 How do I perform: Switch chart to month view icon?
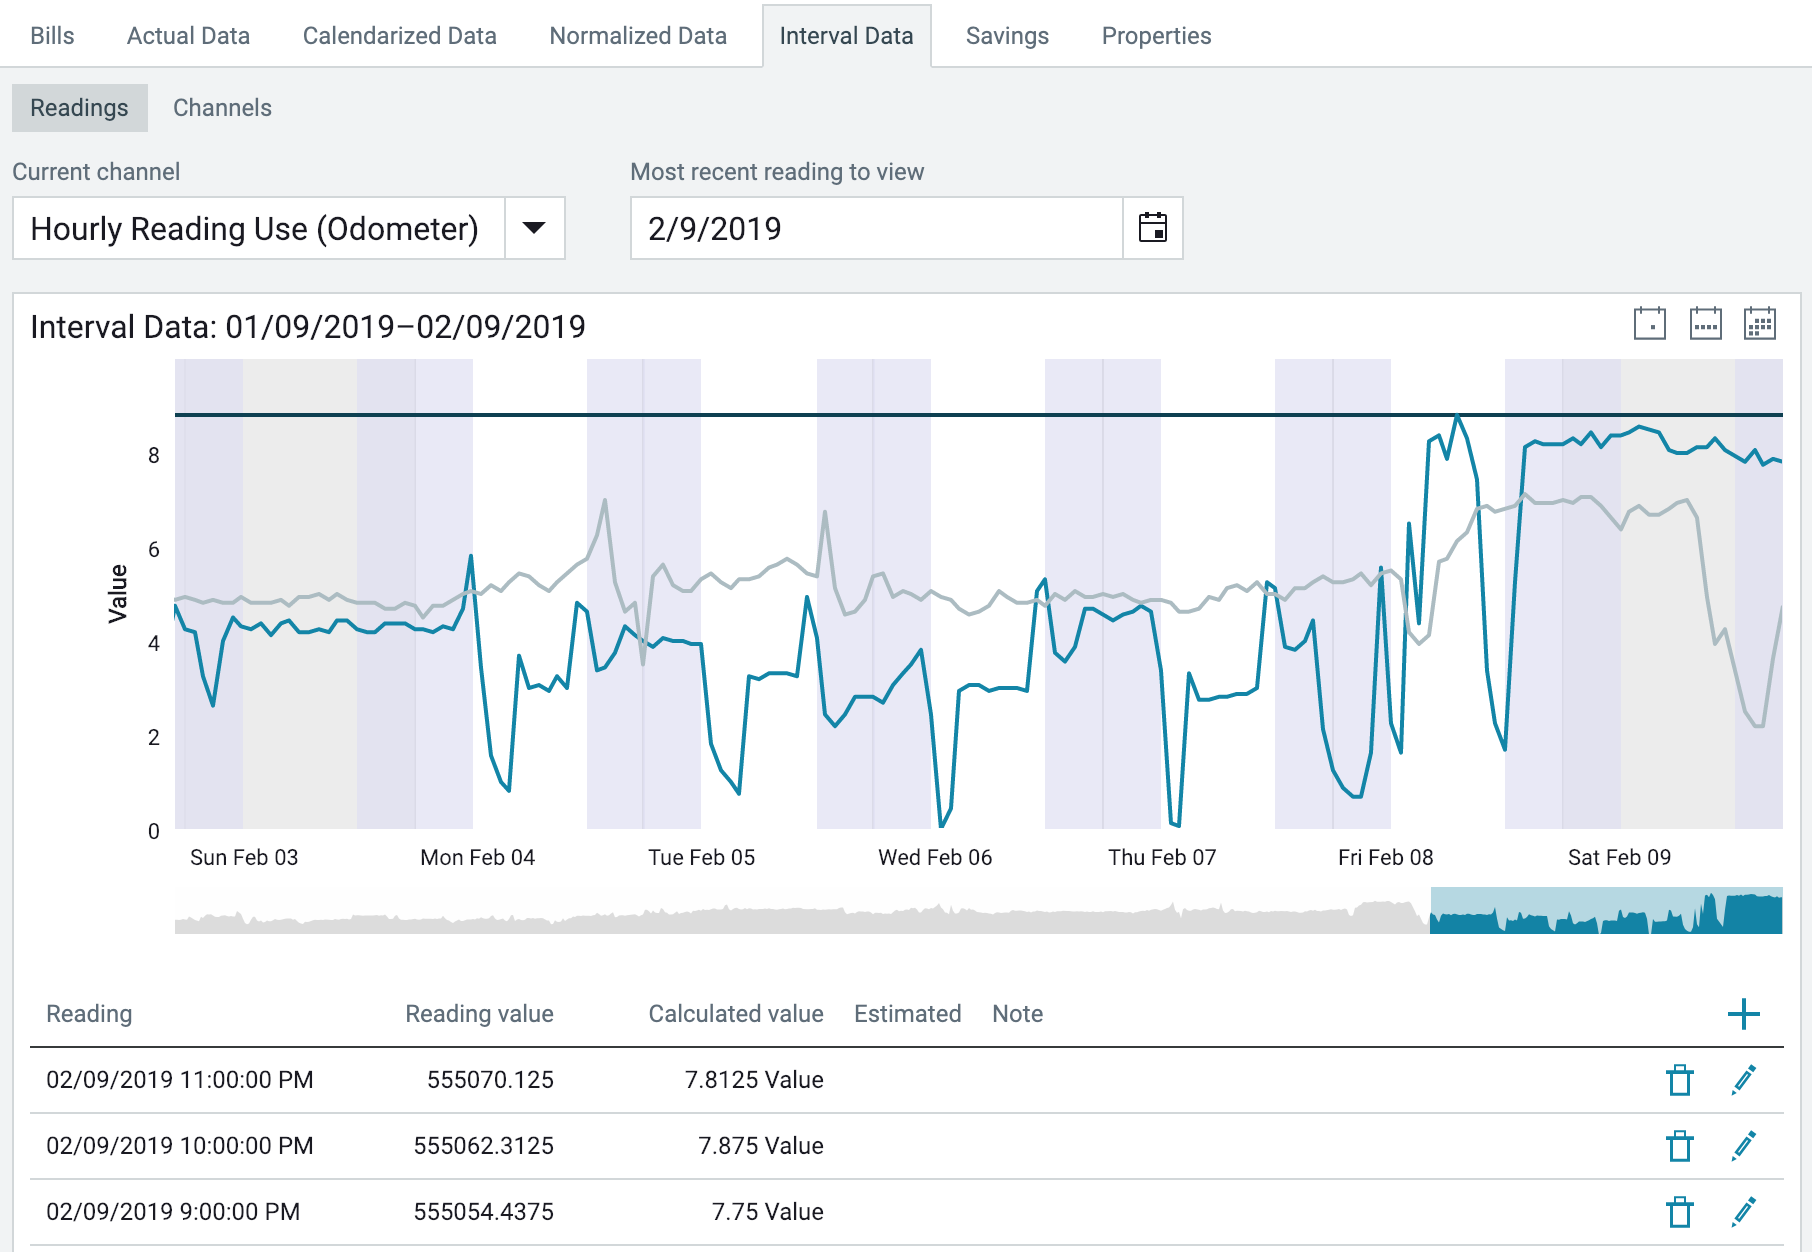1759,324
